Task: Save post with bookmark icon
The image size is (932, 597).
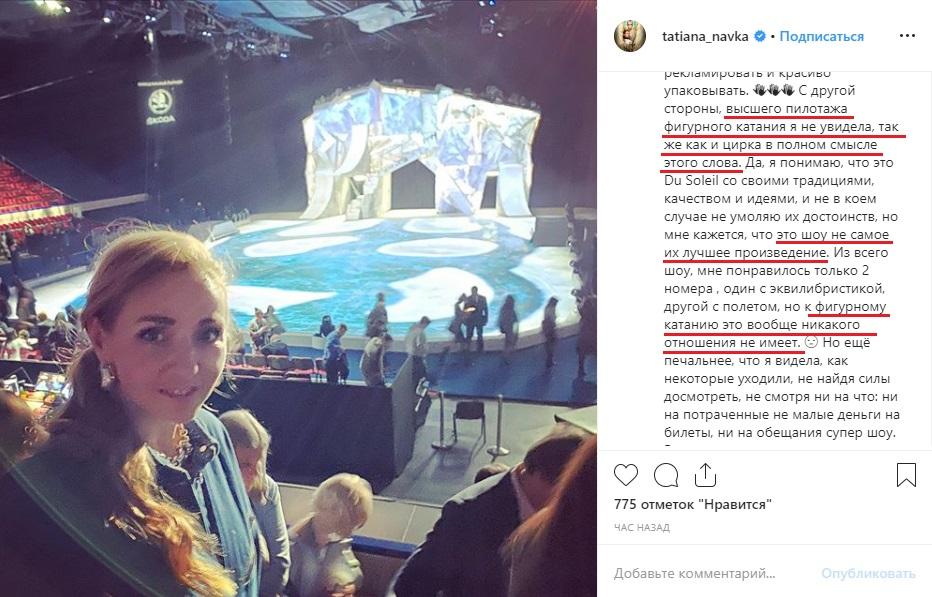Action: pyautogui.click(x=906, y=475)
